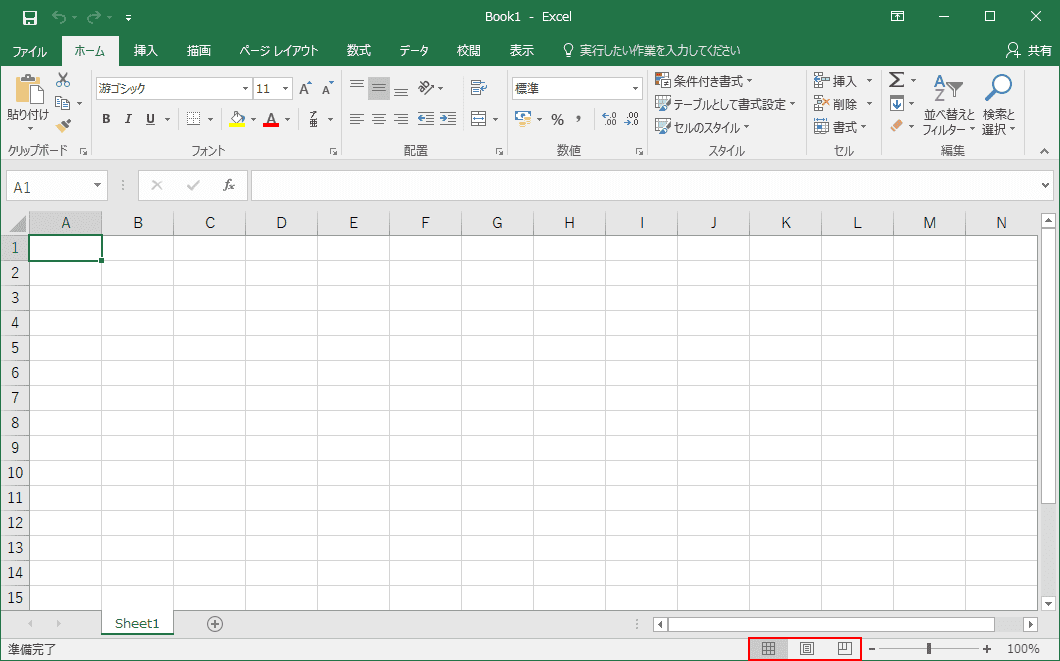Click the Ribbon Display Options icon
Viewport: 1060px width, 661px height.
pos(898,16)
